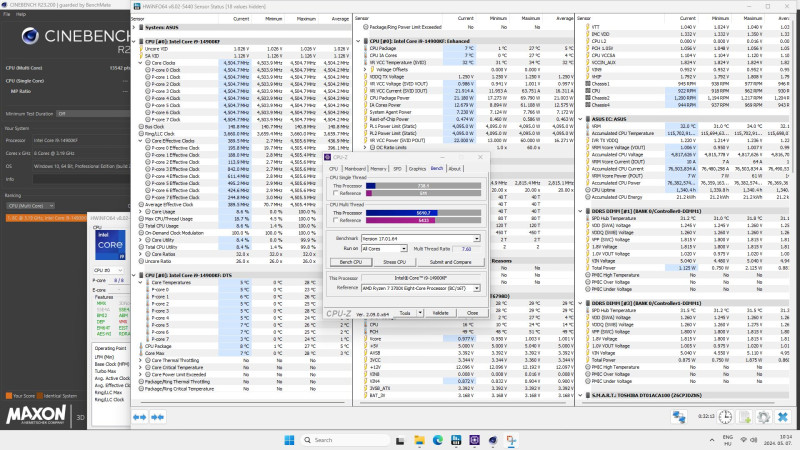Click the HWiNFO network connection icon
Image resolution: width=800 pixels, height=450 pixels.
[x=679, y=417]
